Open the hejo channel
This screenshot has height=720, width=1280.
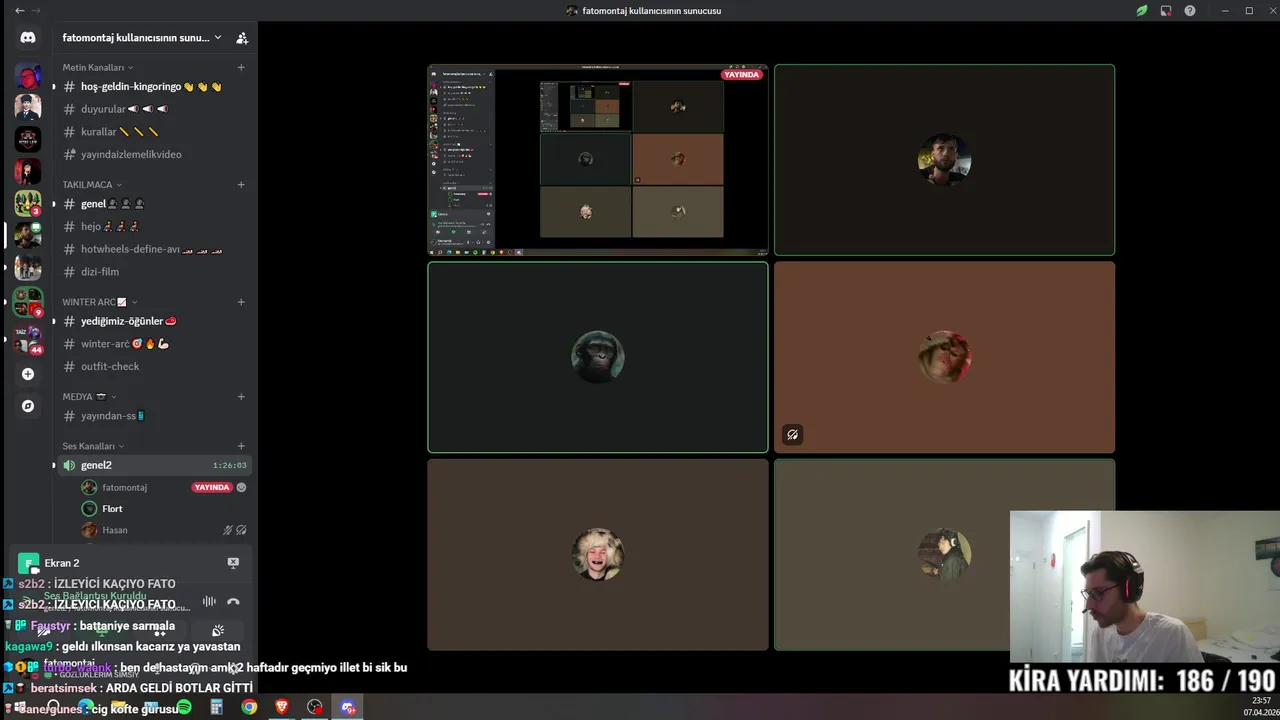tap(154, 227)
